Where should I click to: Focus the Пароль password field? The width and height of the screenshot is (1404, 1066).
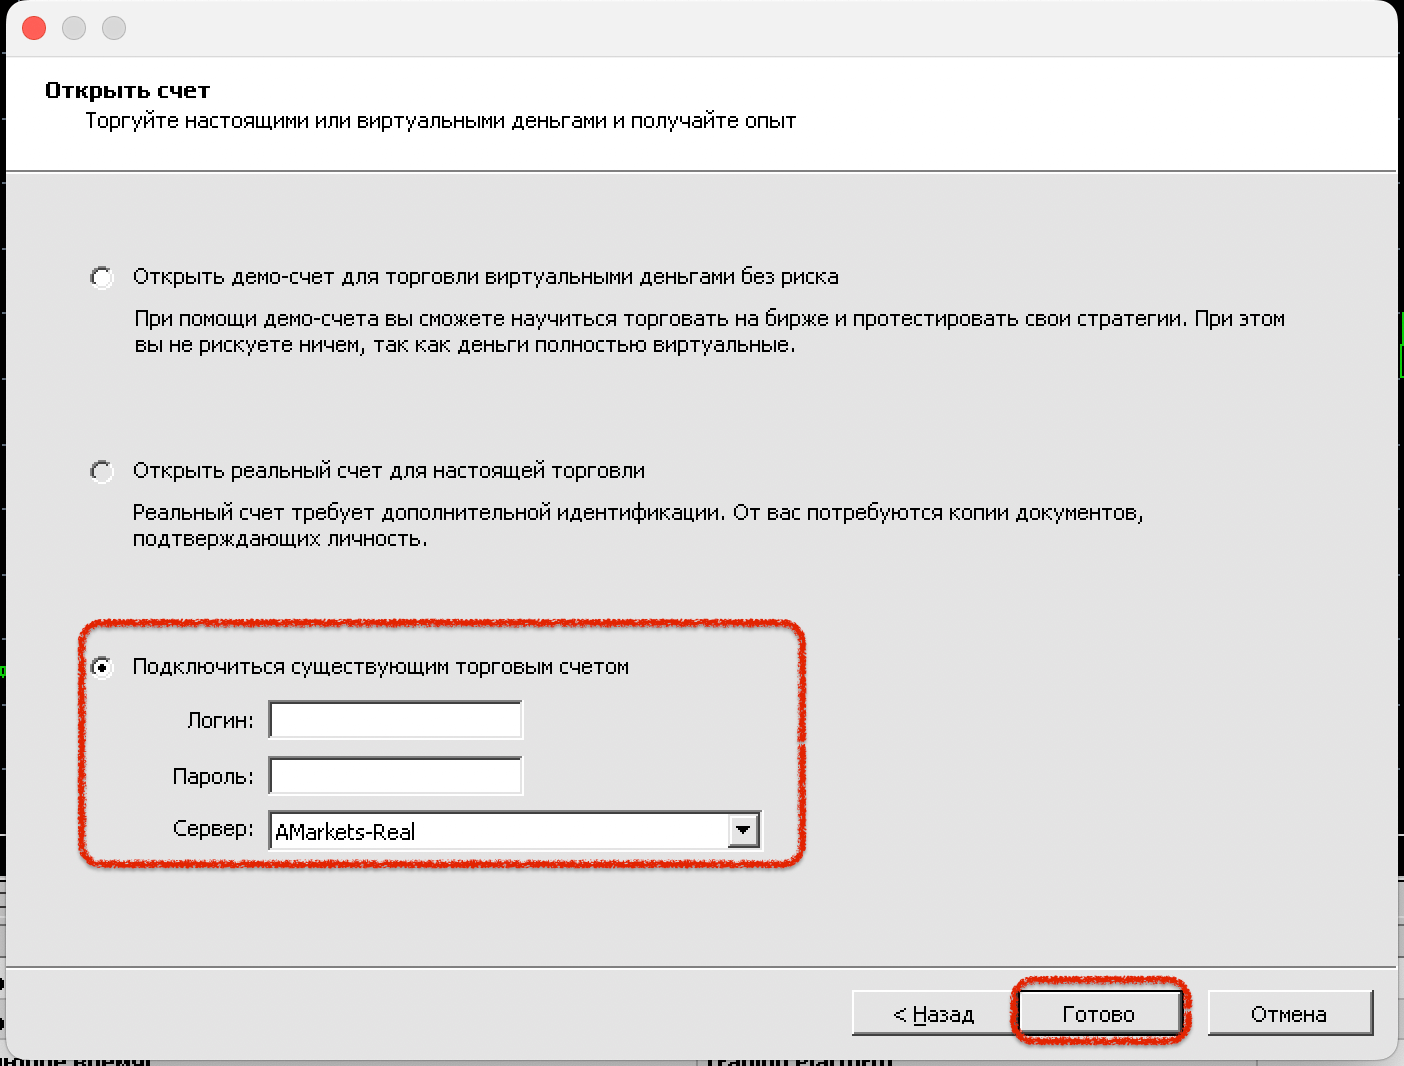pos(395,776)
